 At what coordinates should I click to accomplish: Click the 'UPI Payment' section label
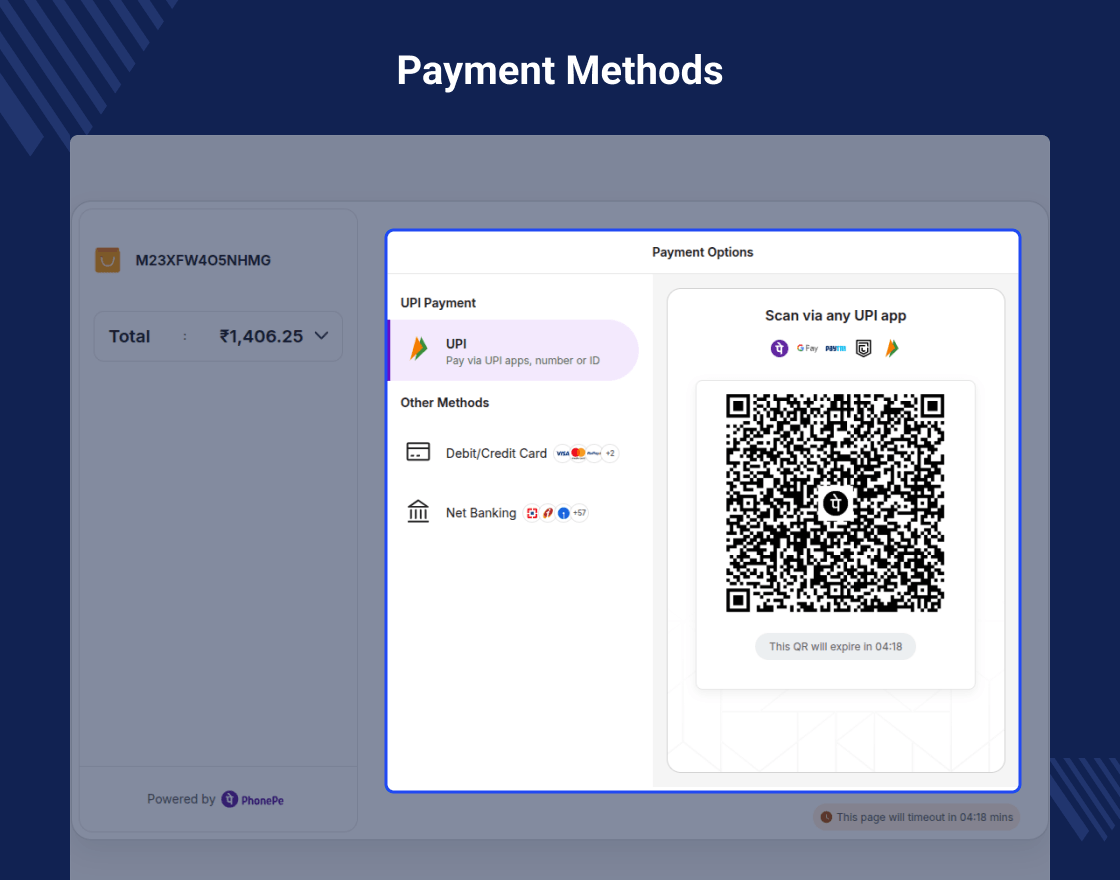(x=438, y=303)
